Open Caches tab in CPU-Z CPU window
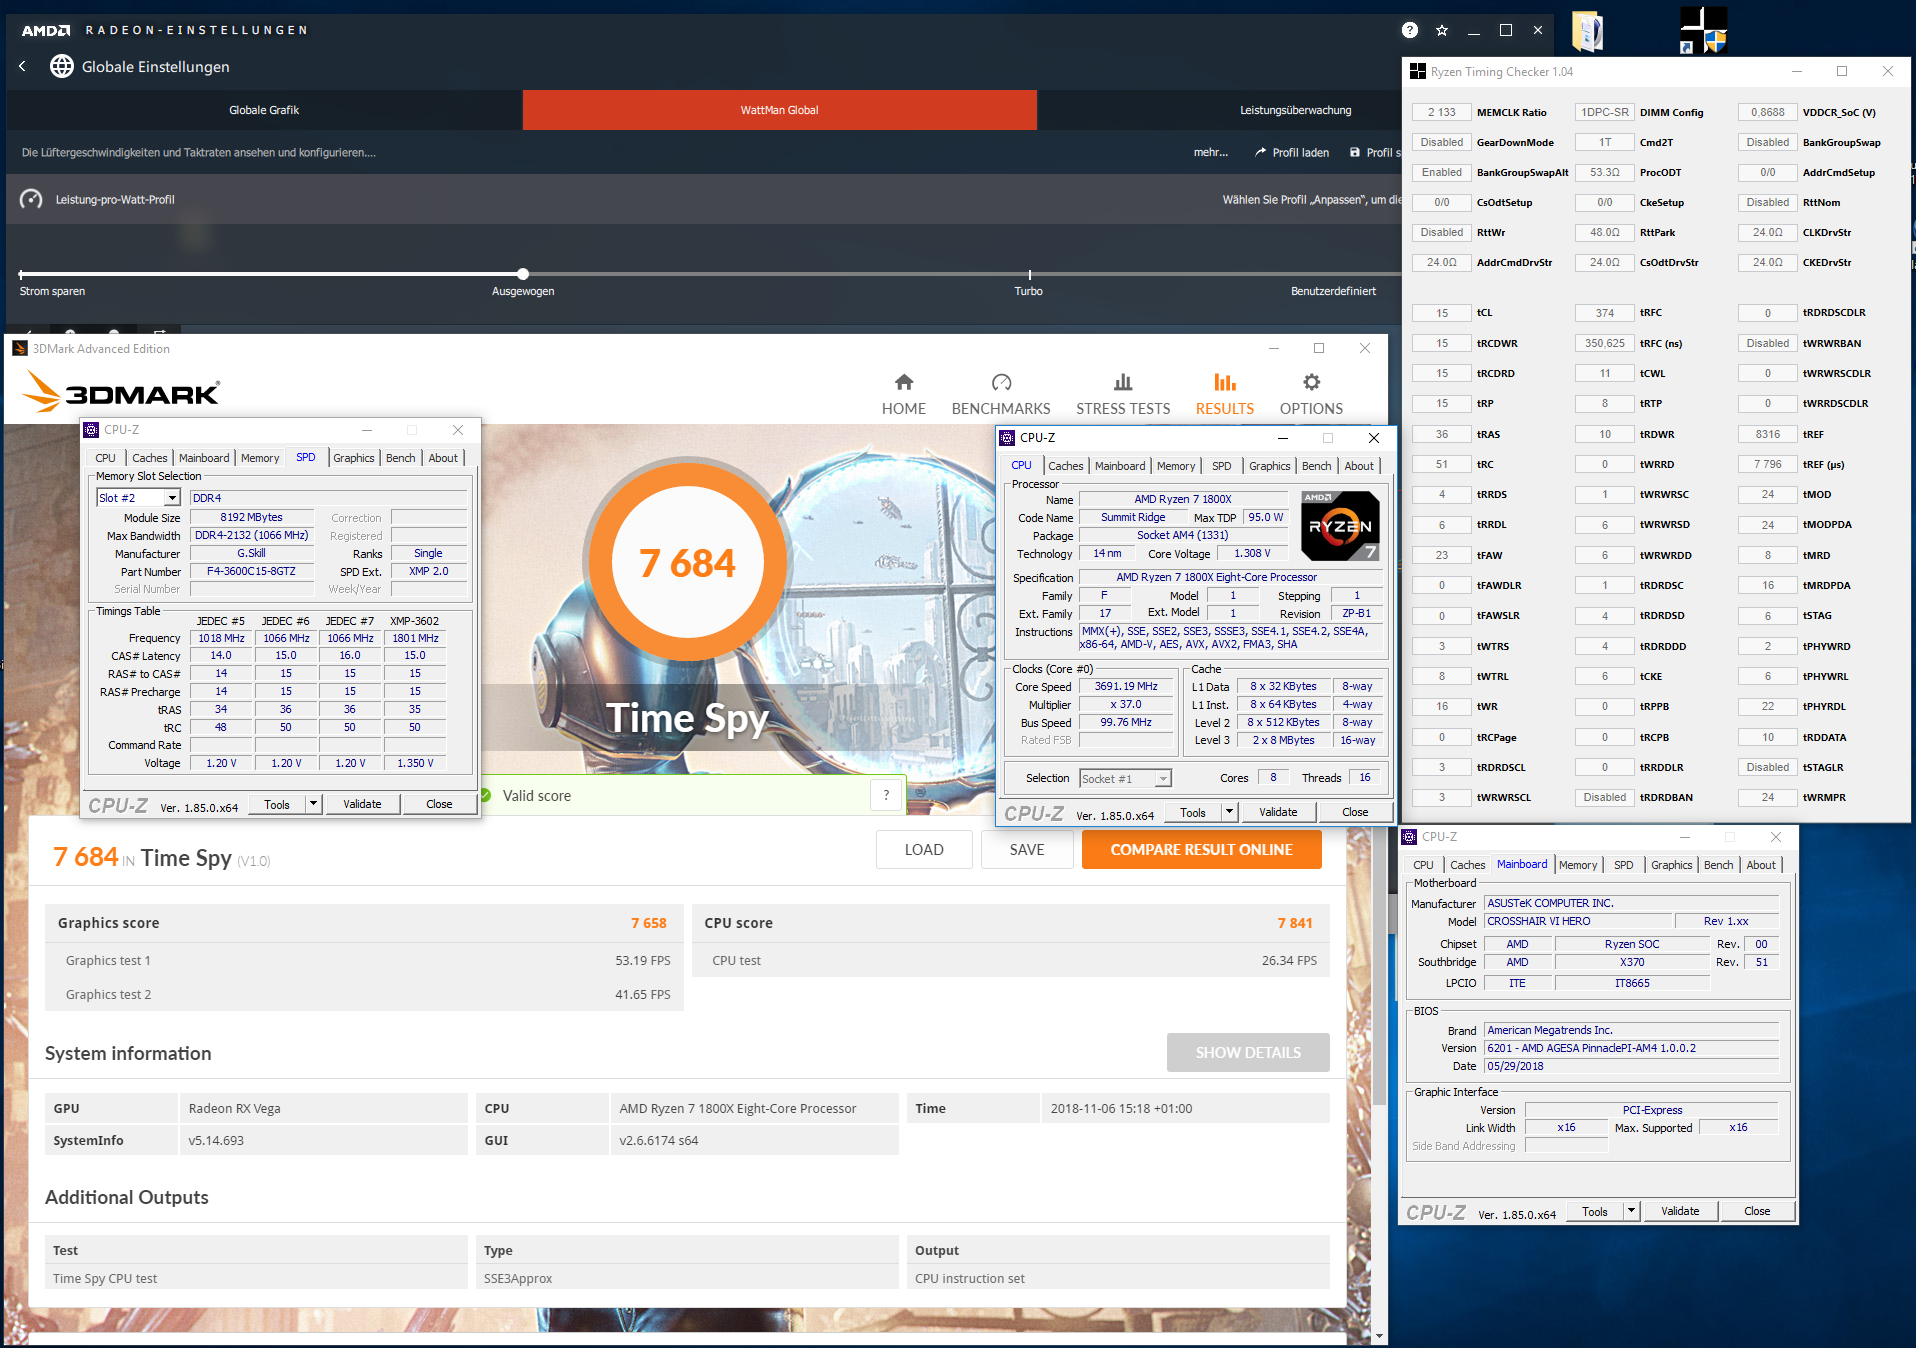 click(x=1066, y=466)
